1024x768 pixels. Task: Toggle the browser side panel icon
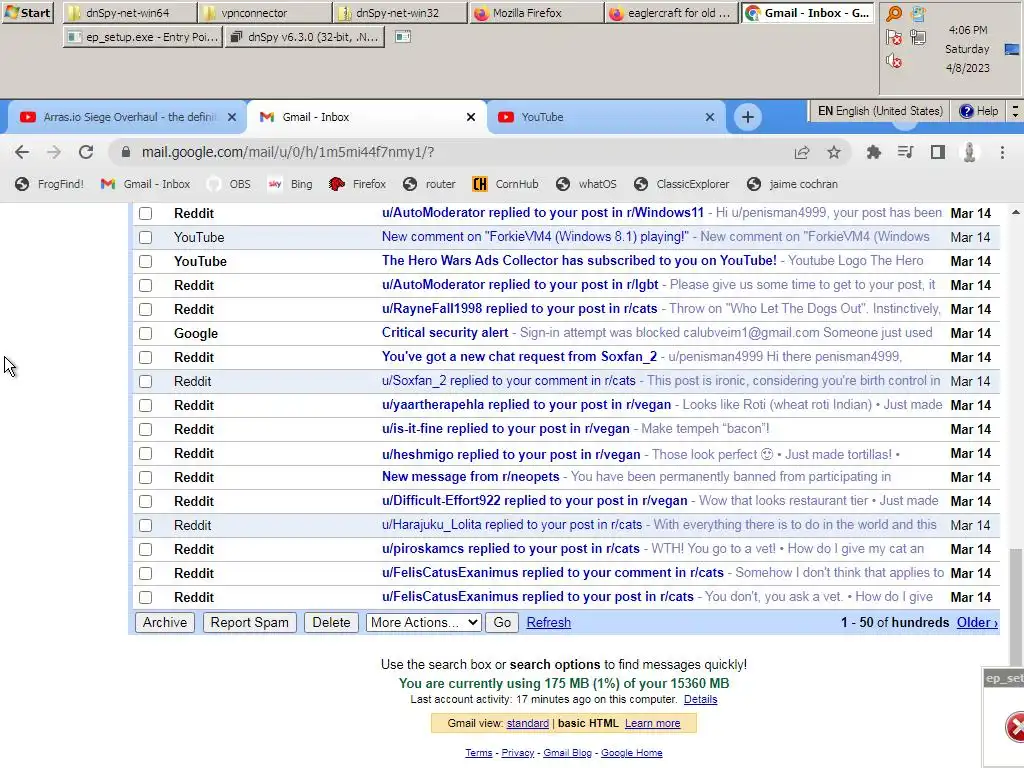click(x=938, y=152)
